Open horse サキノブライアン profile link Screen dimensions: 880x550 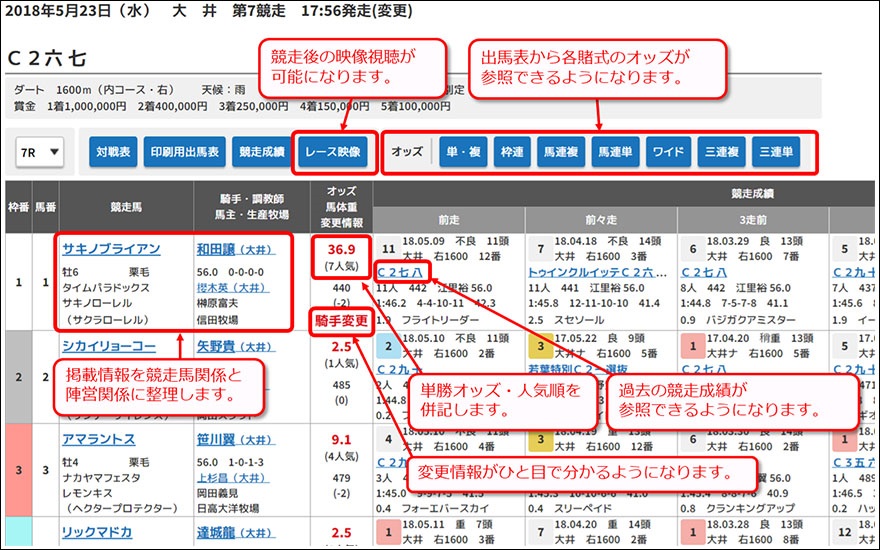click(110, 249)
